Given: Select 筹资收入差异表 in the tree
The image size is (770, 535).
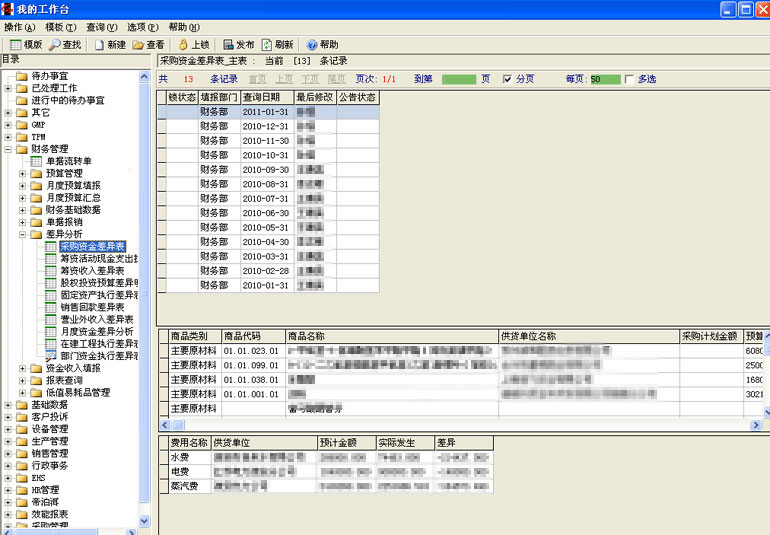Looking at the screenshot, I should (x=91, y=270).
